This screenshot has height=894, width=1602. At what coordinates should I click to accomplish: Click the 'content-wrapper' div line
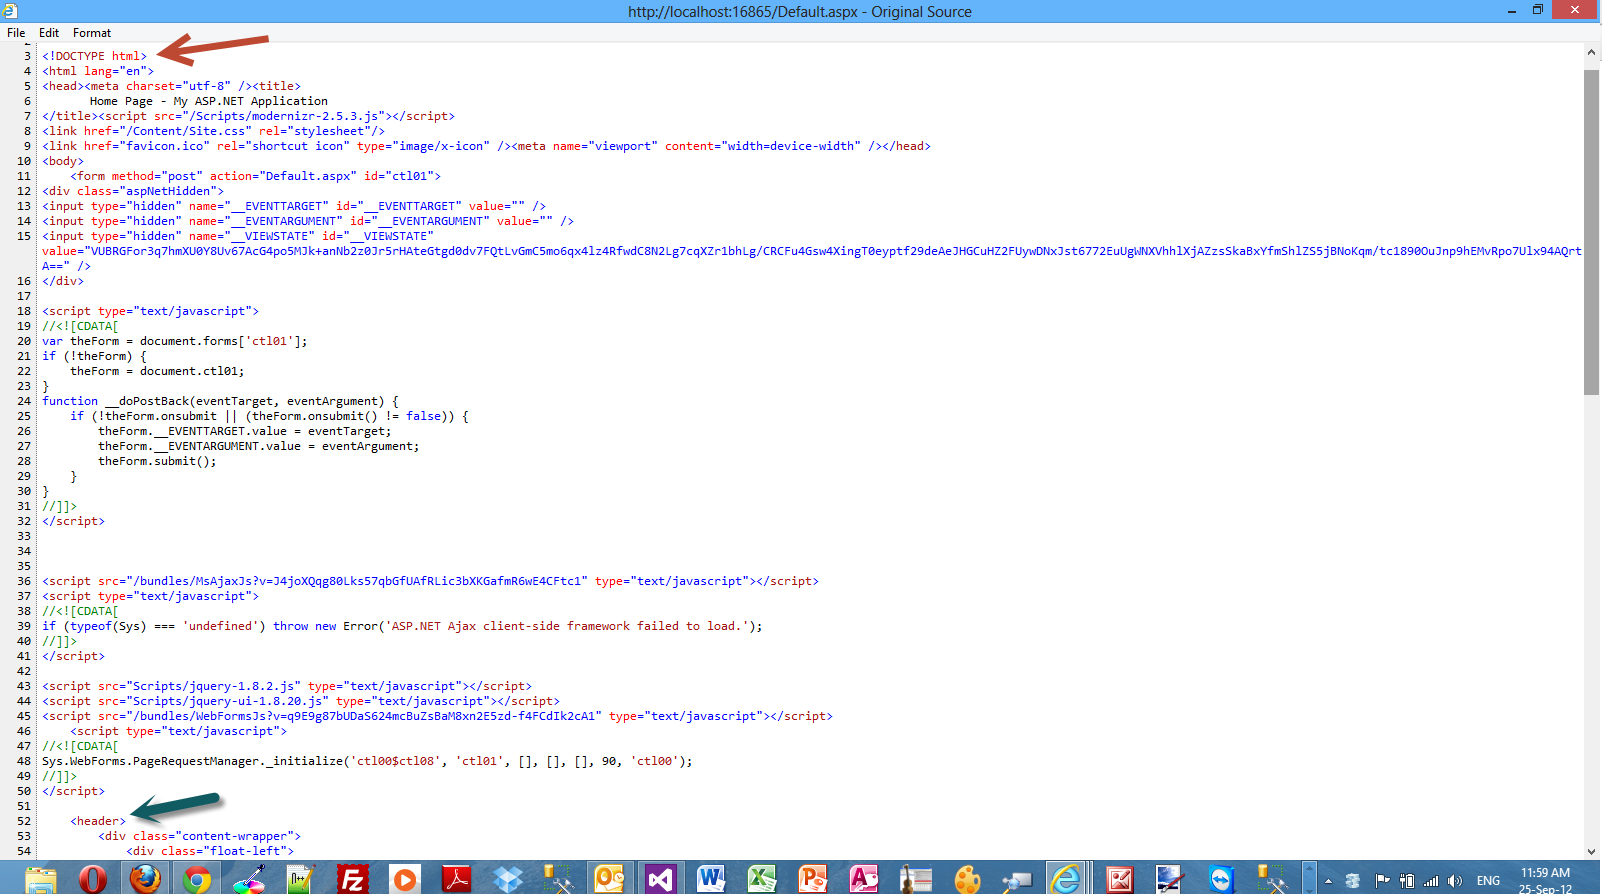click(x=199, y=836)
